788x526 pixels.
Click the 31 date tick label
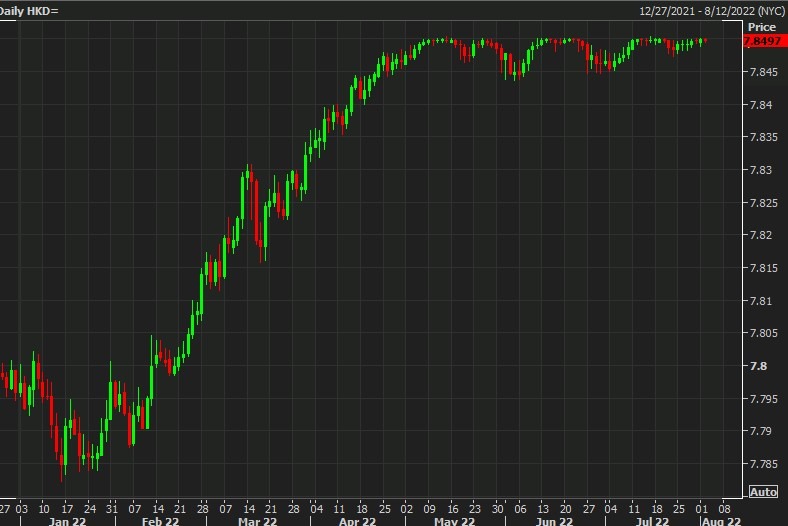point(112,509)
